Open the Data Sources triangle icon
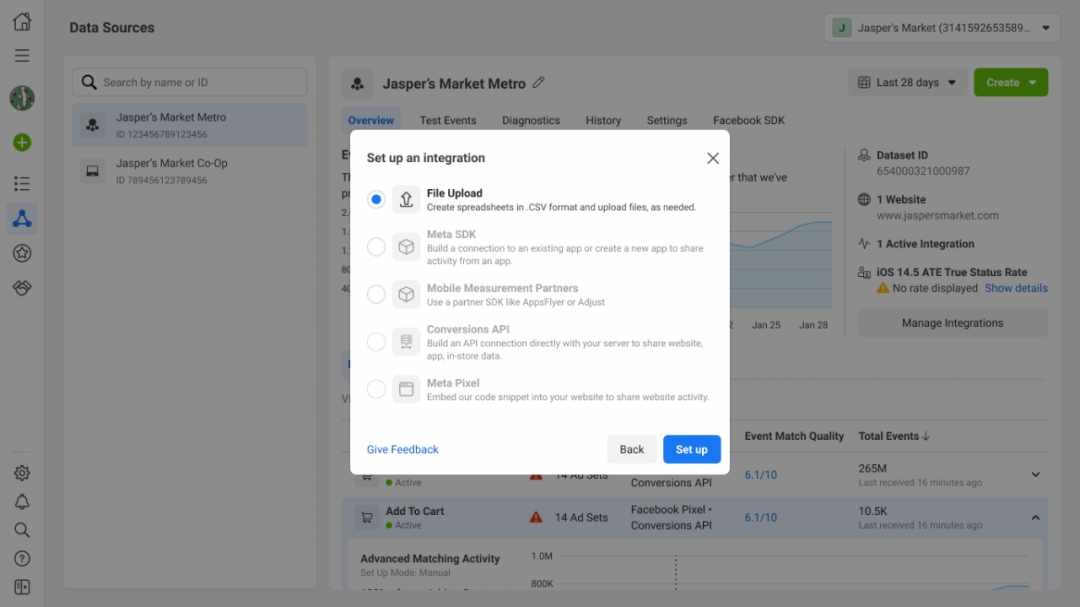This screenshot has width=1080, height=607. pos(22,219)
